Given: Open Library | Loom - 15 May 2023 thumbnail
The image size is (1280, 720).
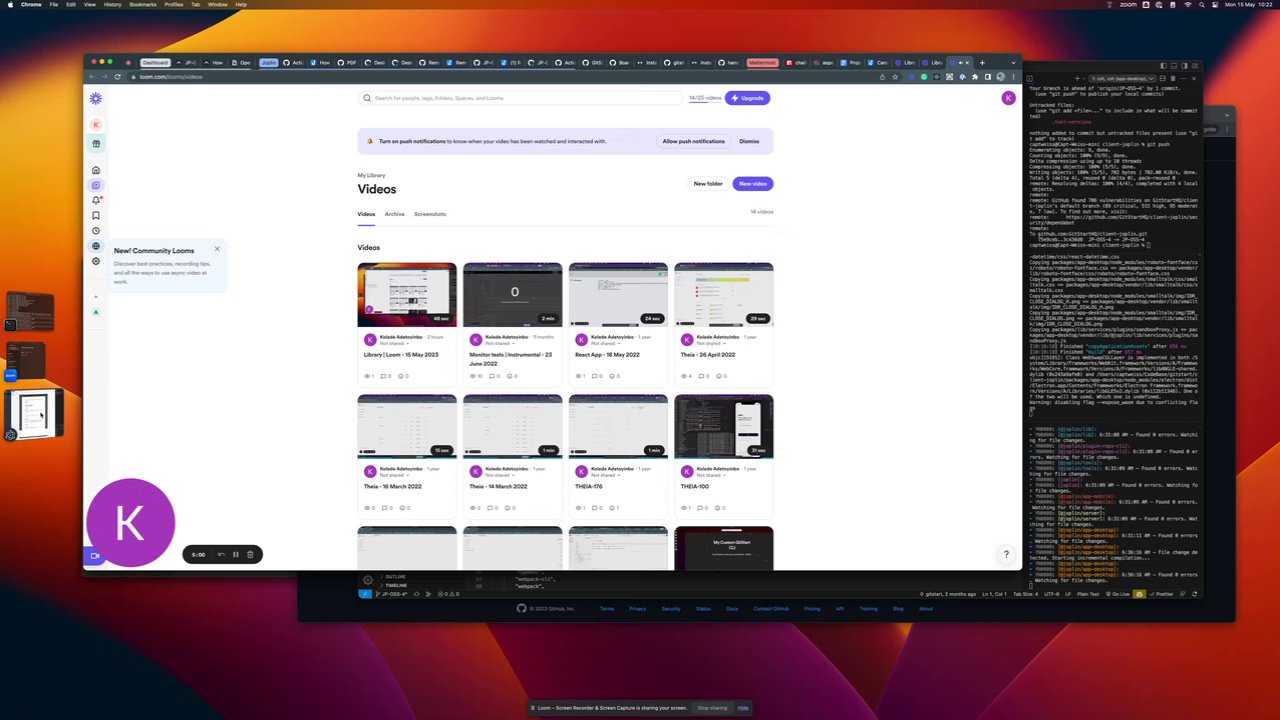Looking at the screenshot, I should 407,295.
